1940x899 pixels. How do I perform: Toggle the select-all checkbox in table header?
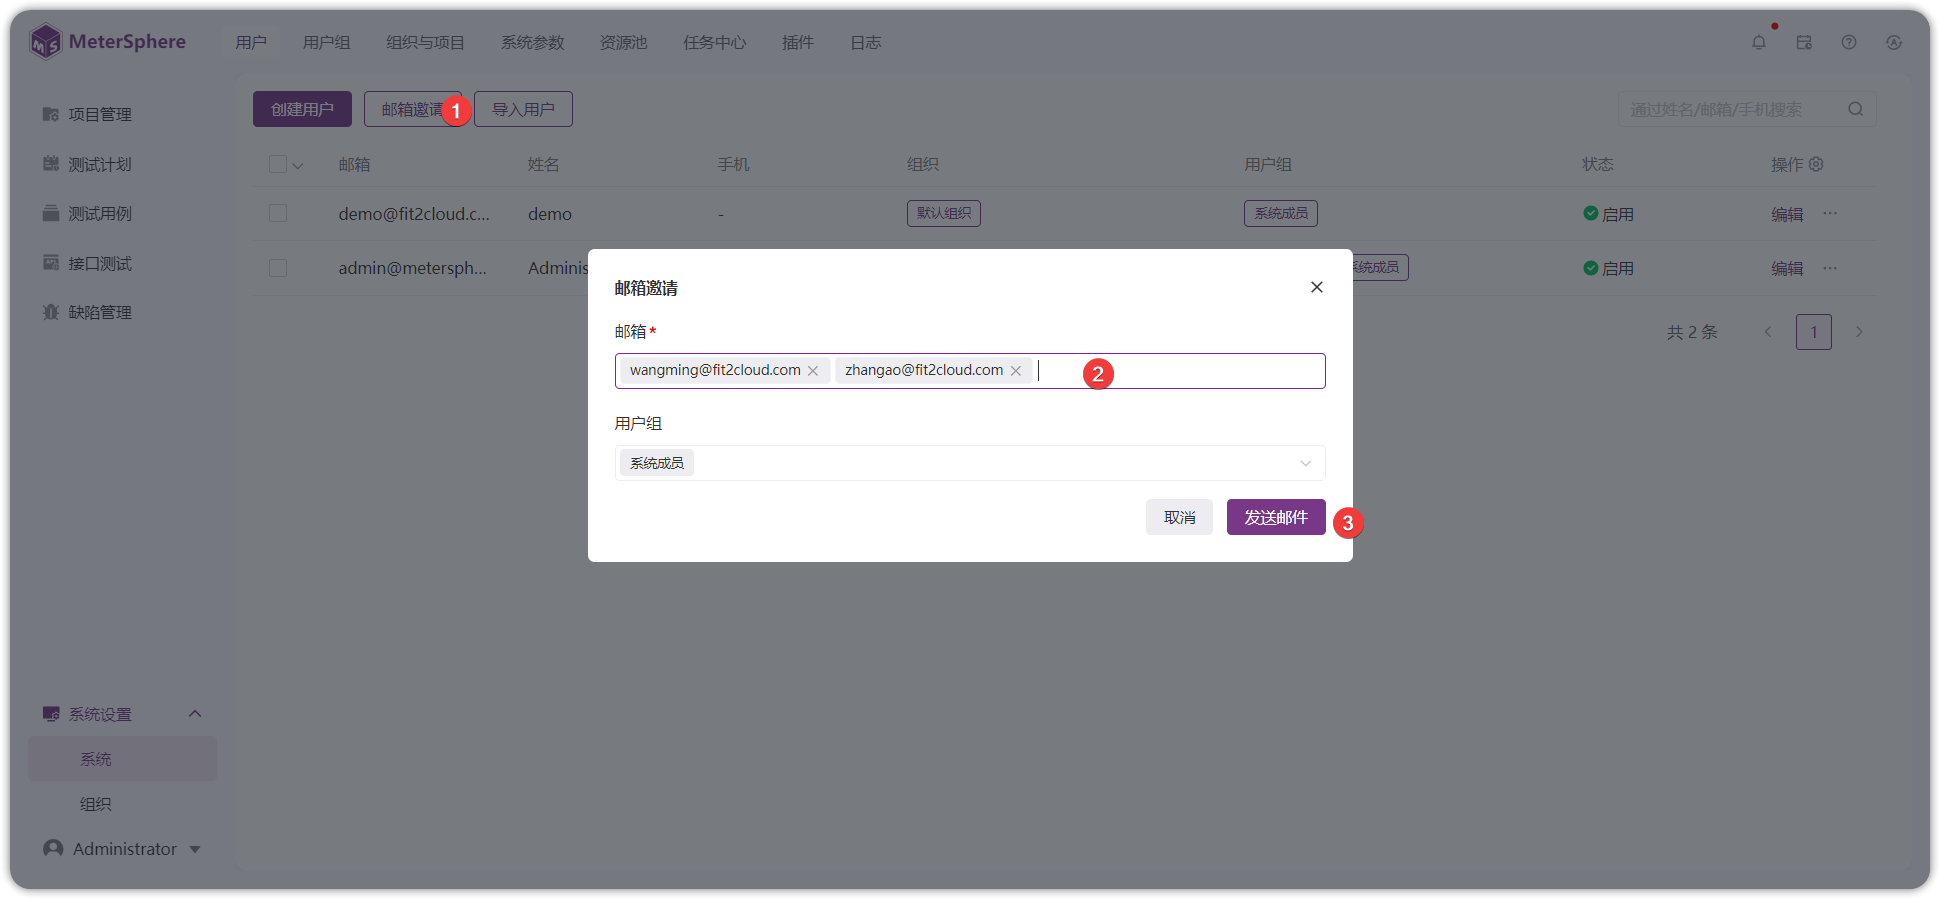click(x=278, y=164)
